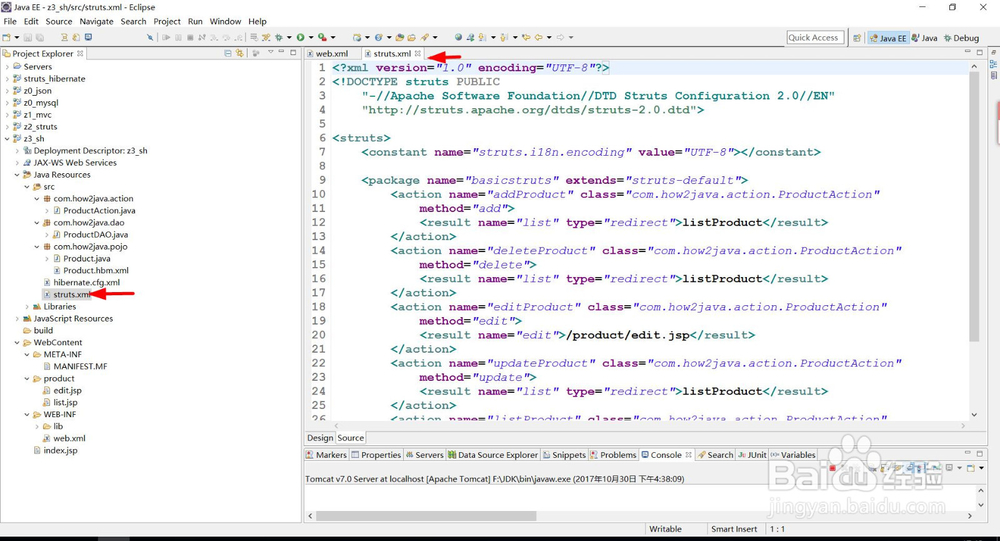Click the Save toolbar icon
Screen dimensions: 1000x541
[x=27, y=38]
